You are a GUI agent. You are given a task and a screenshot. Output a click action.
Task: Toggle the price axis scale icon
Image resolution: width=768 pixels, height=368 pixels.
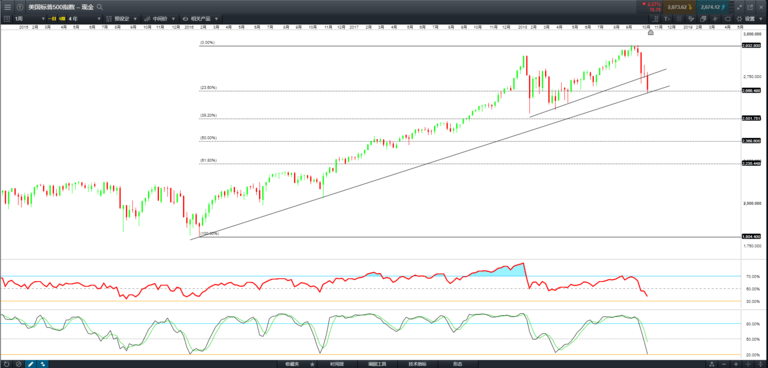[x=655, y=19]
